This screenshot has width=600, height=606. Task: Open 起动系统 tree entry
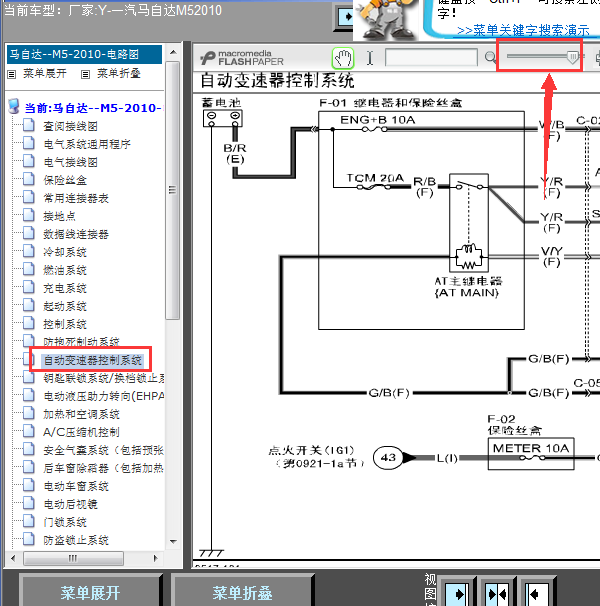(65, 306)
